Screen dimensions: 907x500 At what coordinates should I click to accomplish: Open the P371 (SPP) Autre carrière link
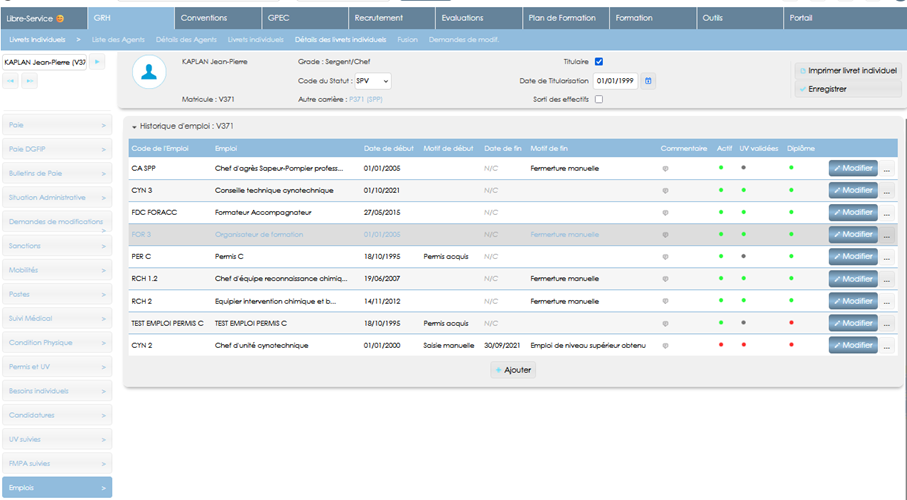(366, 100)
